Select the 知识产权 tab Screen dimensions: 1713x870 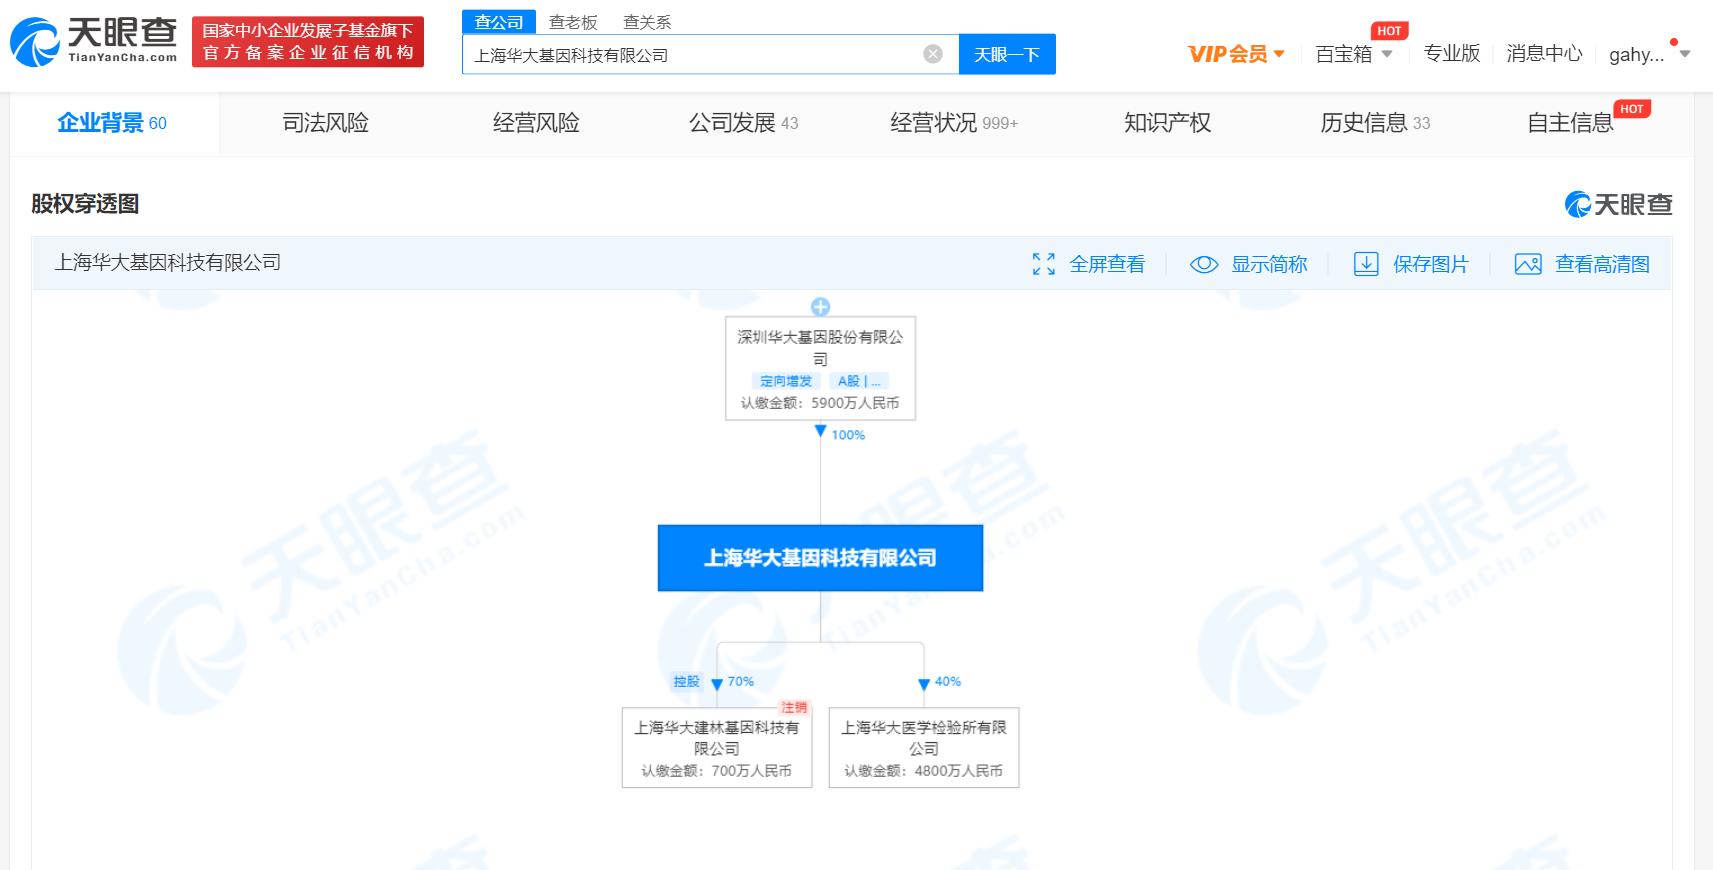(1167, 123)
